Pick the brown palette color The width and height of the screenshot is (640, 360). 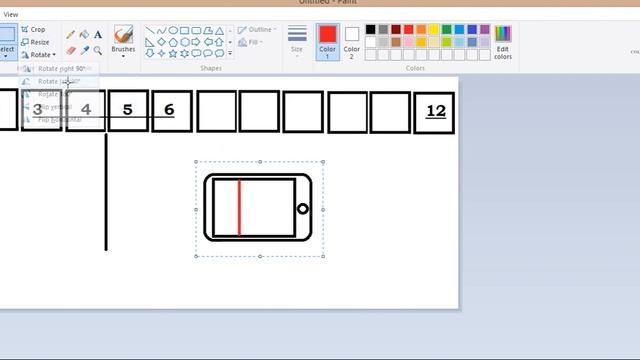tap(396, 42)
